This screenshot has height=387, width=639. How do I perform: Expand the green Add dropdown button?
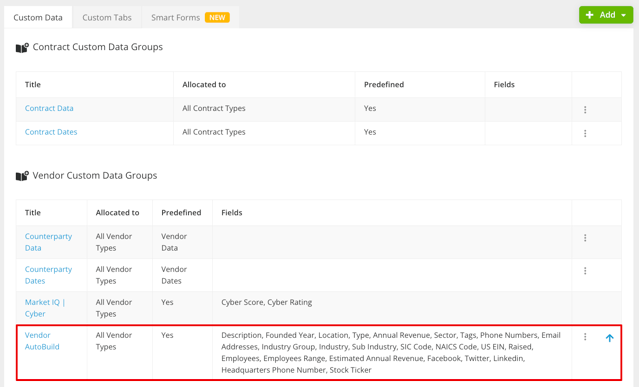606,15
